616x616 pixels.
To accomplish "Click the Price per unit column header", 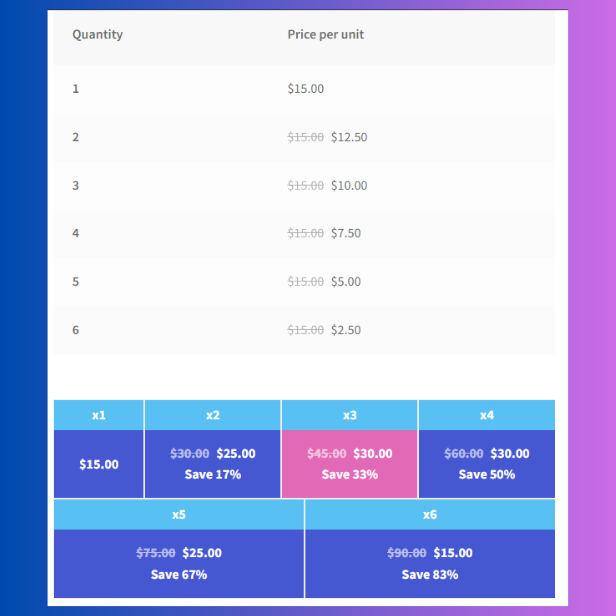I will tap(326, 35).
